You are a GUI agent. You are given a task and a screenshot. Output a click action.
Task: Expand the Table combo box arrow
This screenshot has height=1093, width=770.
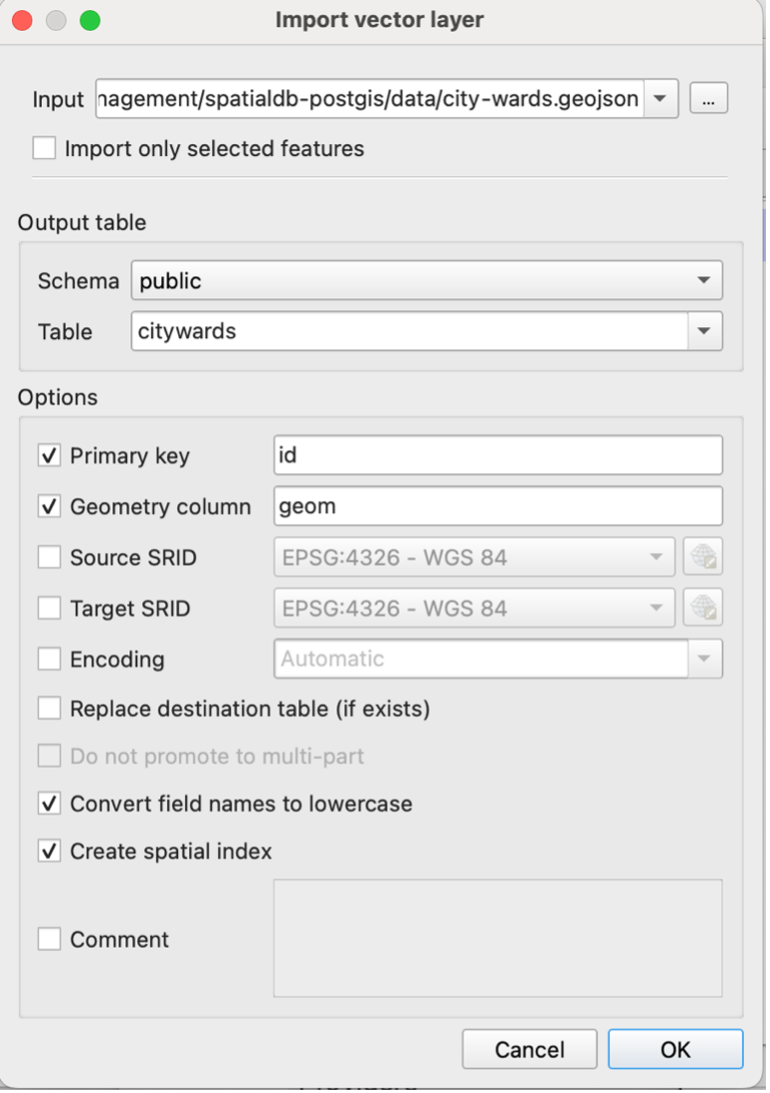pos(704,330)
